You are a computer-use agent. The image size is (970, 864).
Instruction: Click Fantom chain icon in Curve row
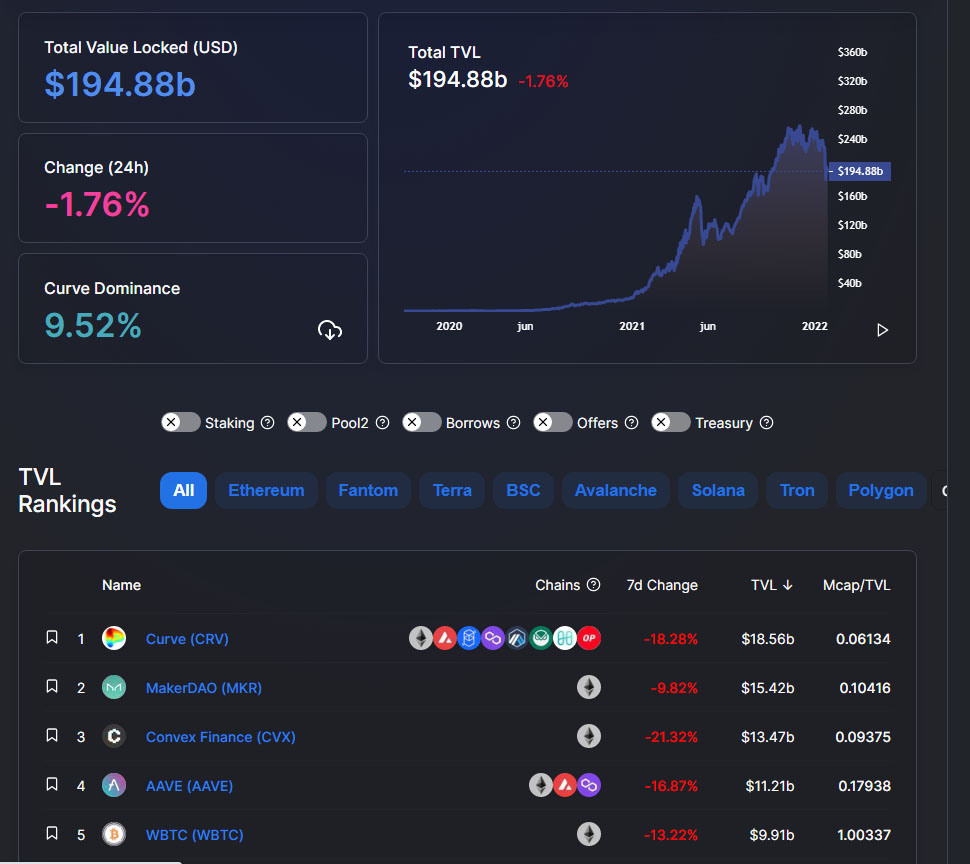coord(469,638)
